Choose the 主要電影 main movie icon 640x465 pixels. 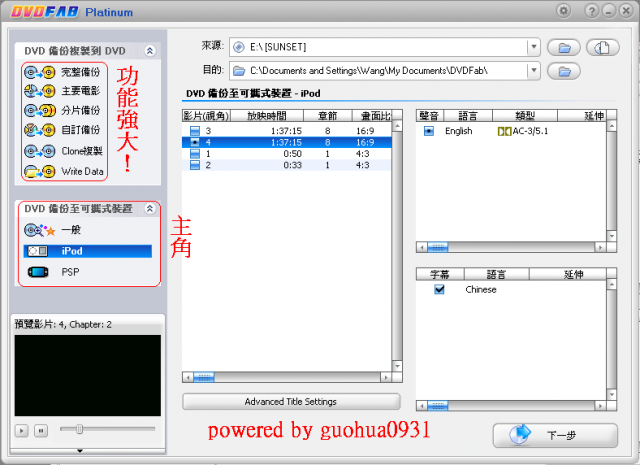(40, 91)
